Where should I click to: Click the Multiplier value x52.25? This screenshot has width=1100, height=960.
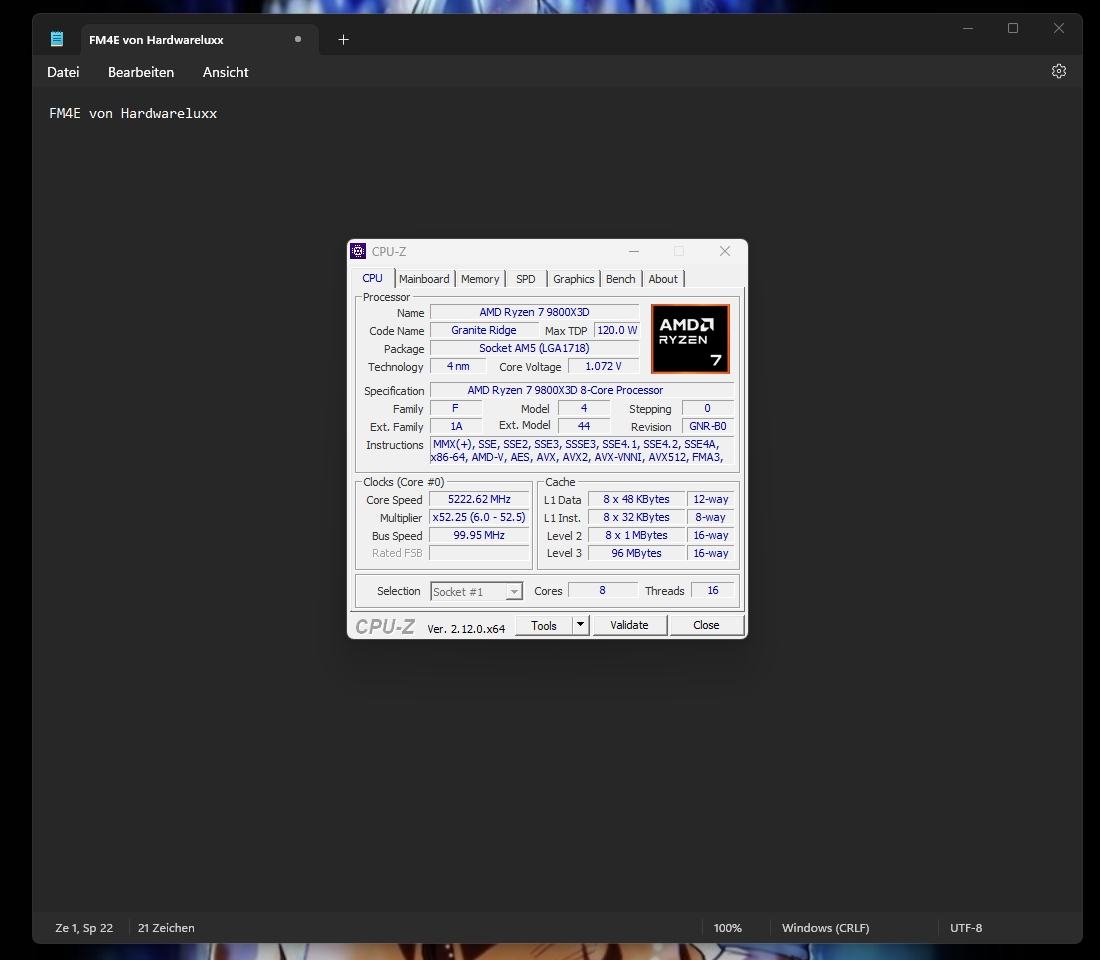pos(479,517)
